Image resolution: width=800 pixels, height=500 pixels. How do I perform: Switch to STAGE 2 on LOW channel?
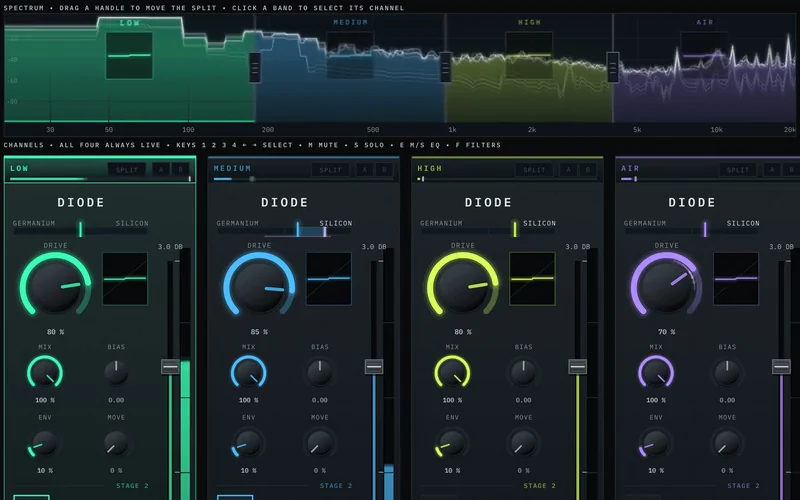click(132, 486)
